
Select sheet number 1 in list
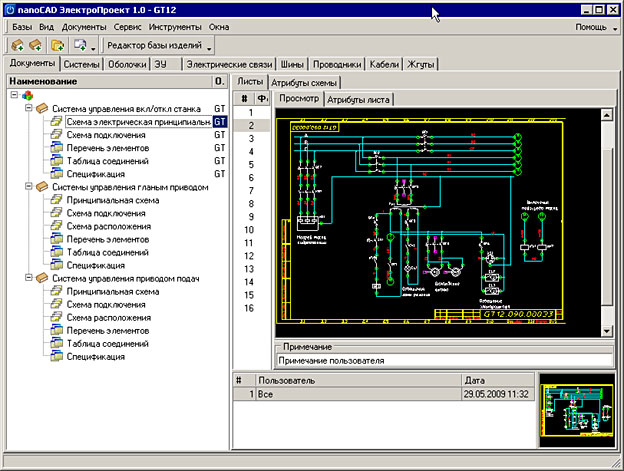click(x=251, y=113)
